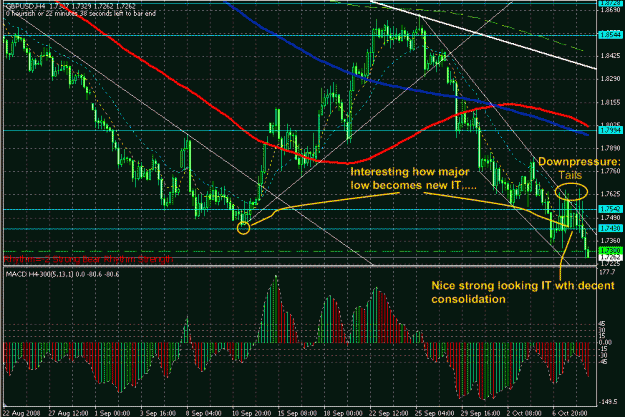Click the 10 Sep 20:00 time label
The height and width of the screenshot is (417, 625).
coord(251,413)
